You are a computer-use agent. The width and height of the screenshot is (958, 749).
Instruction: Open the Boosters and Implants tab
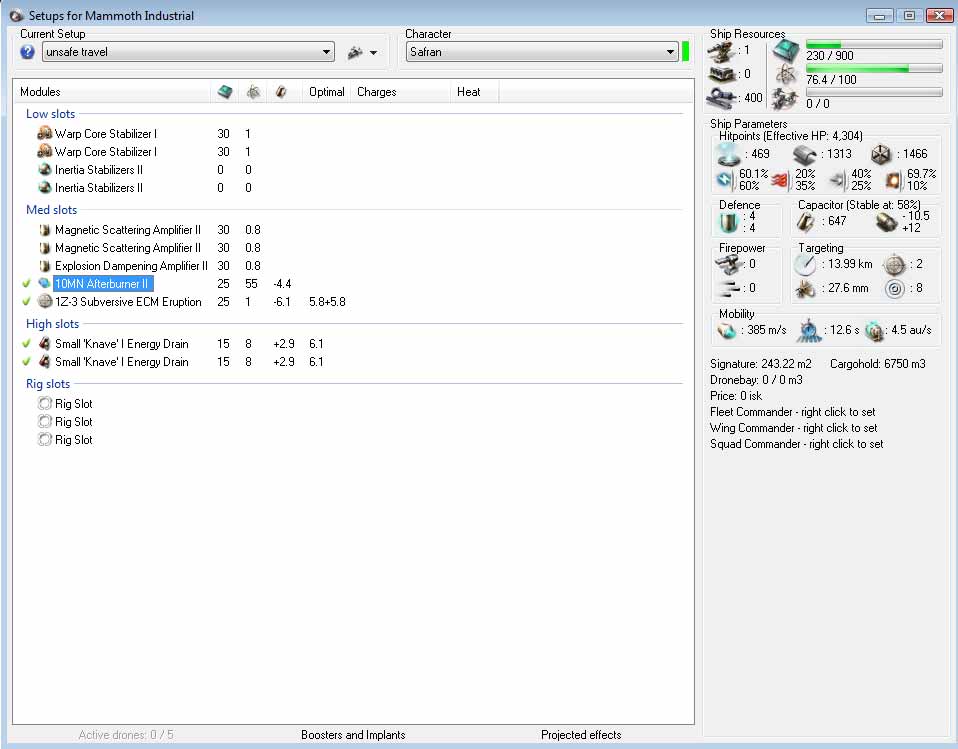pyautogui.click(x=353, y=735)
